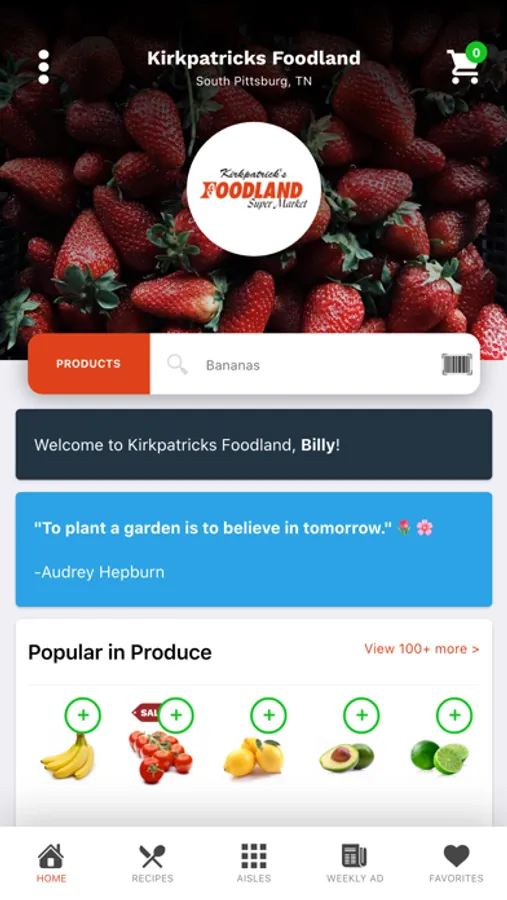
Task: Go to the Favorites tab
Action: (x=456, y=863)
